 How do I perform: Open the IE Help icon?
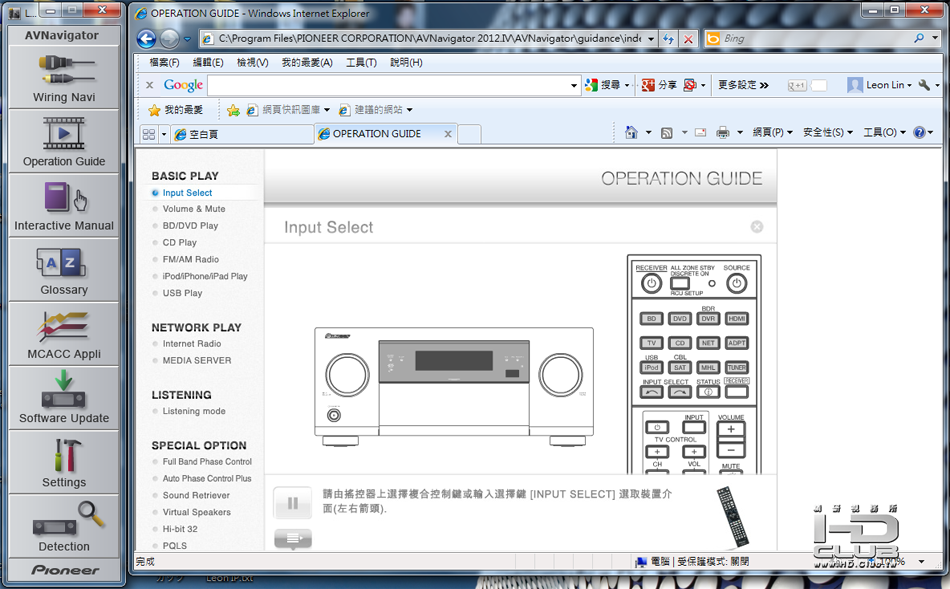(920, 132)
